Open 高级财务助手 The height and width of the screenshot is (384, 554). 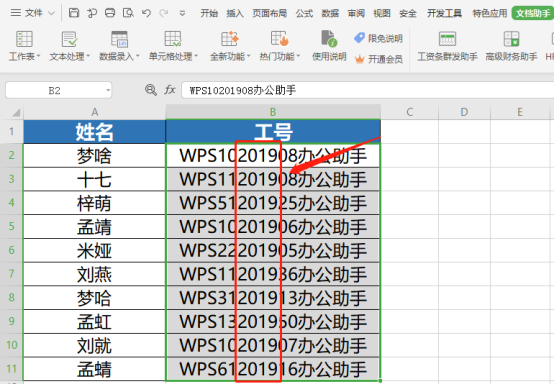[511, 46]
